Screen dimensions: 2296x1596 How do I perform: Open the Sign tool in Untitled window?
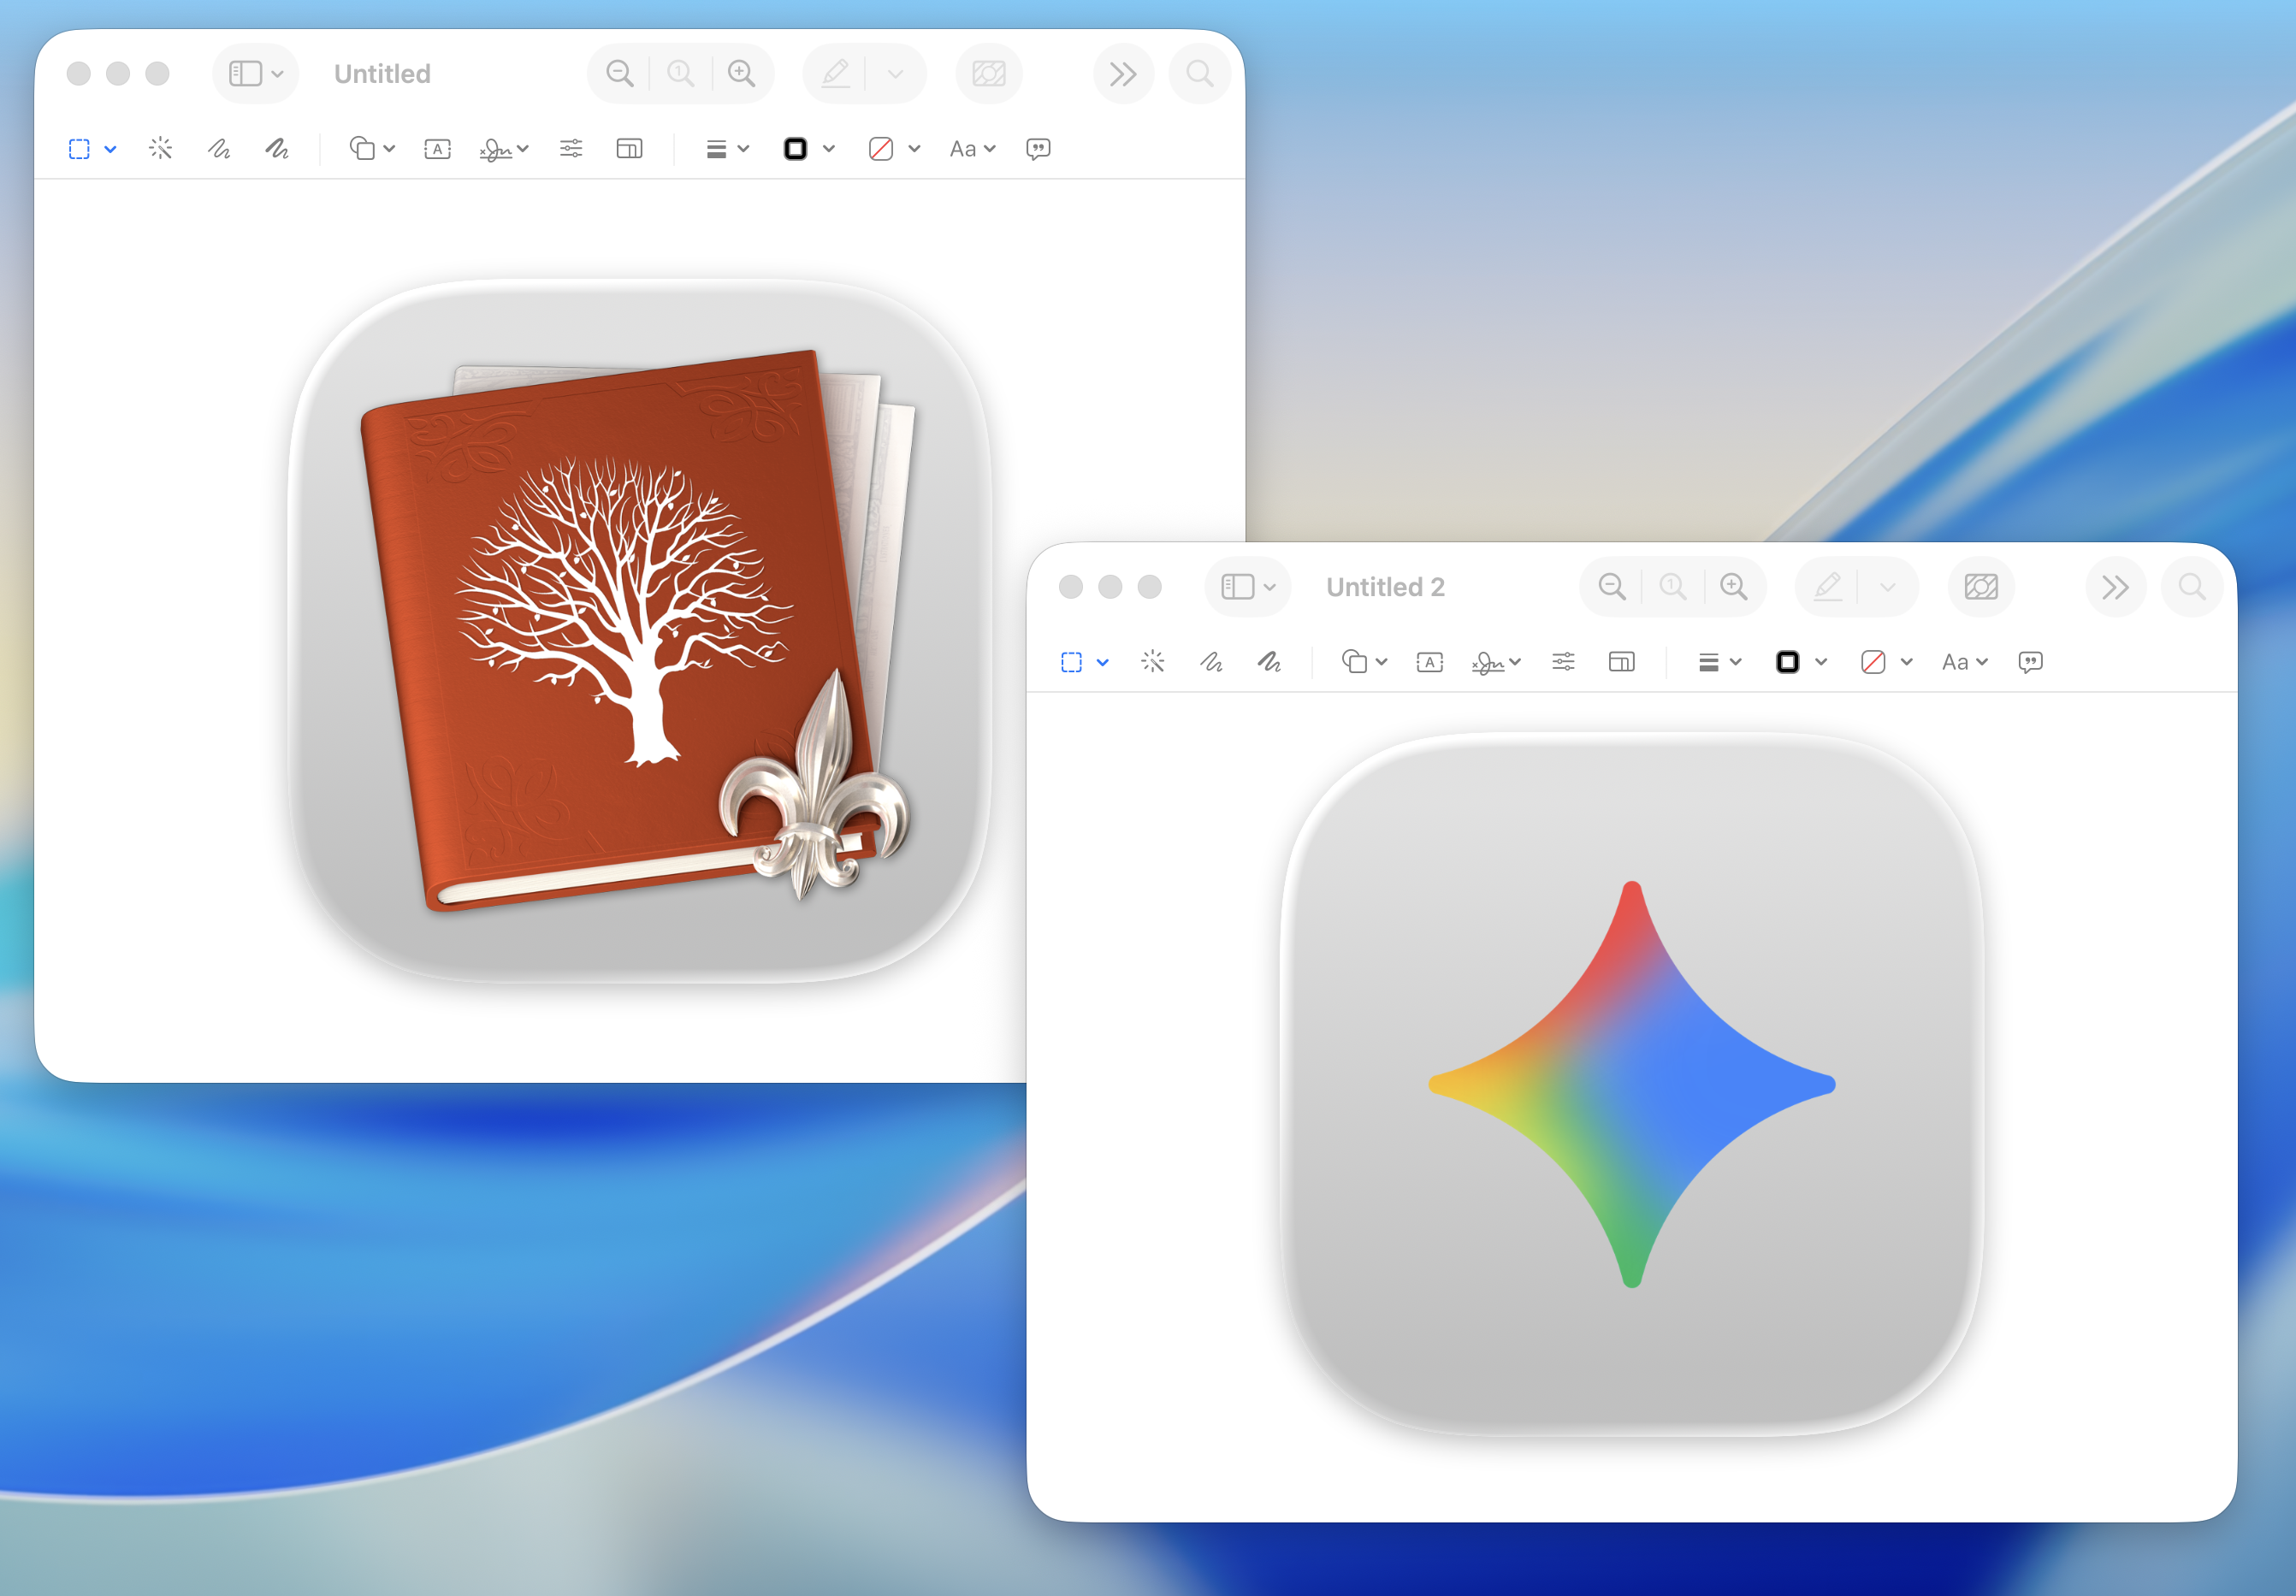[x=496, y=150]
